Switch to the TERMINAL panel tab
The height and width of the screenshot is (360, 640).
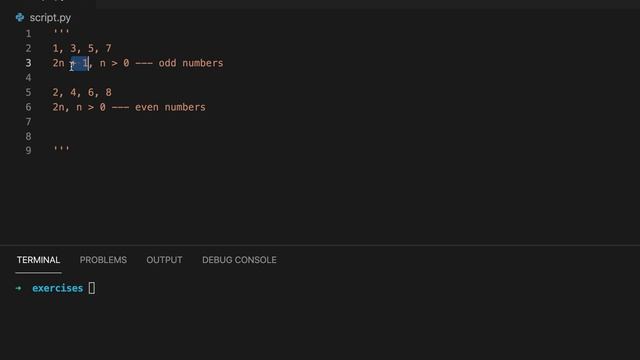[x=38, y=260]
